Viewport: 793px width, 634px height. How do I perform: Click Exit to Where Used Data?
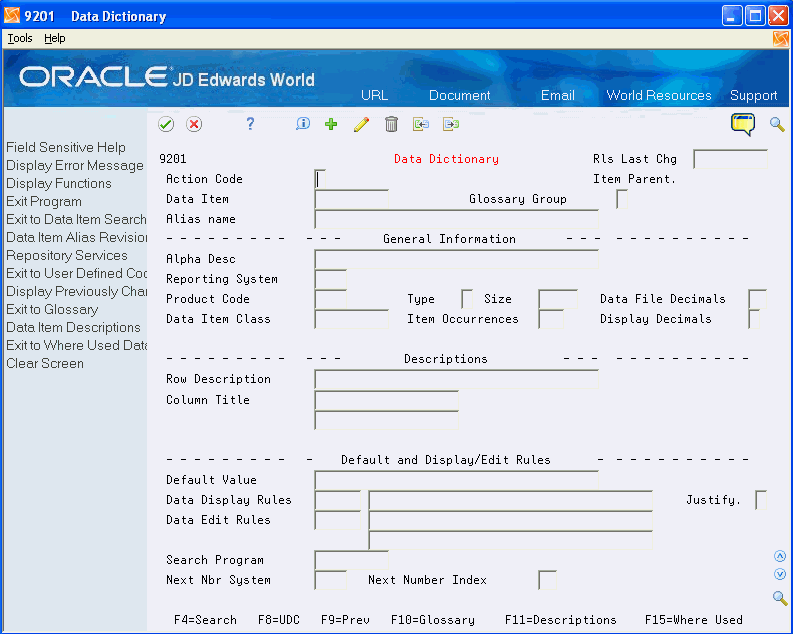76,345
